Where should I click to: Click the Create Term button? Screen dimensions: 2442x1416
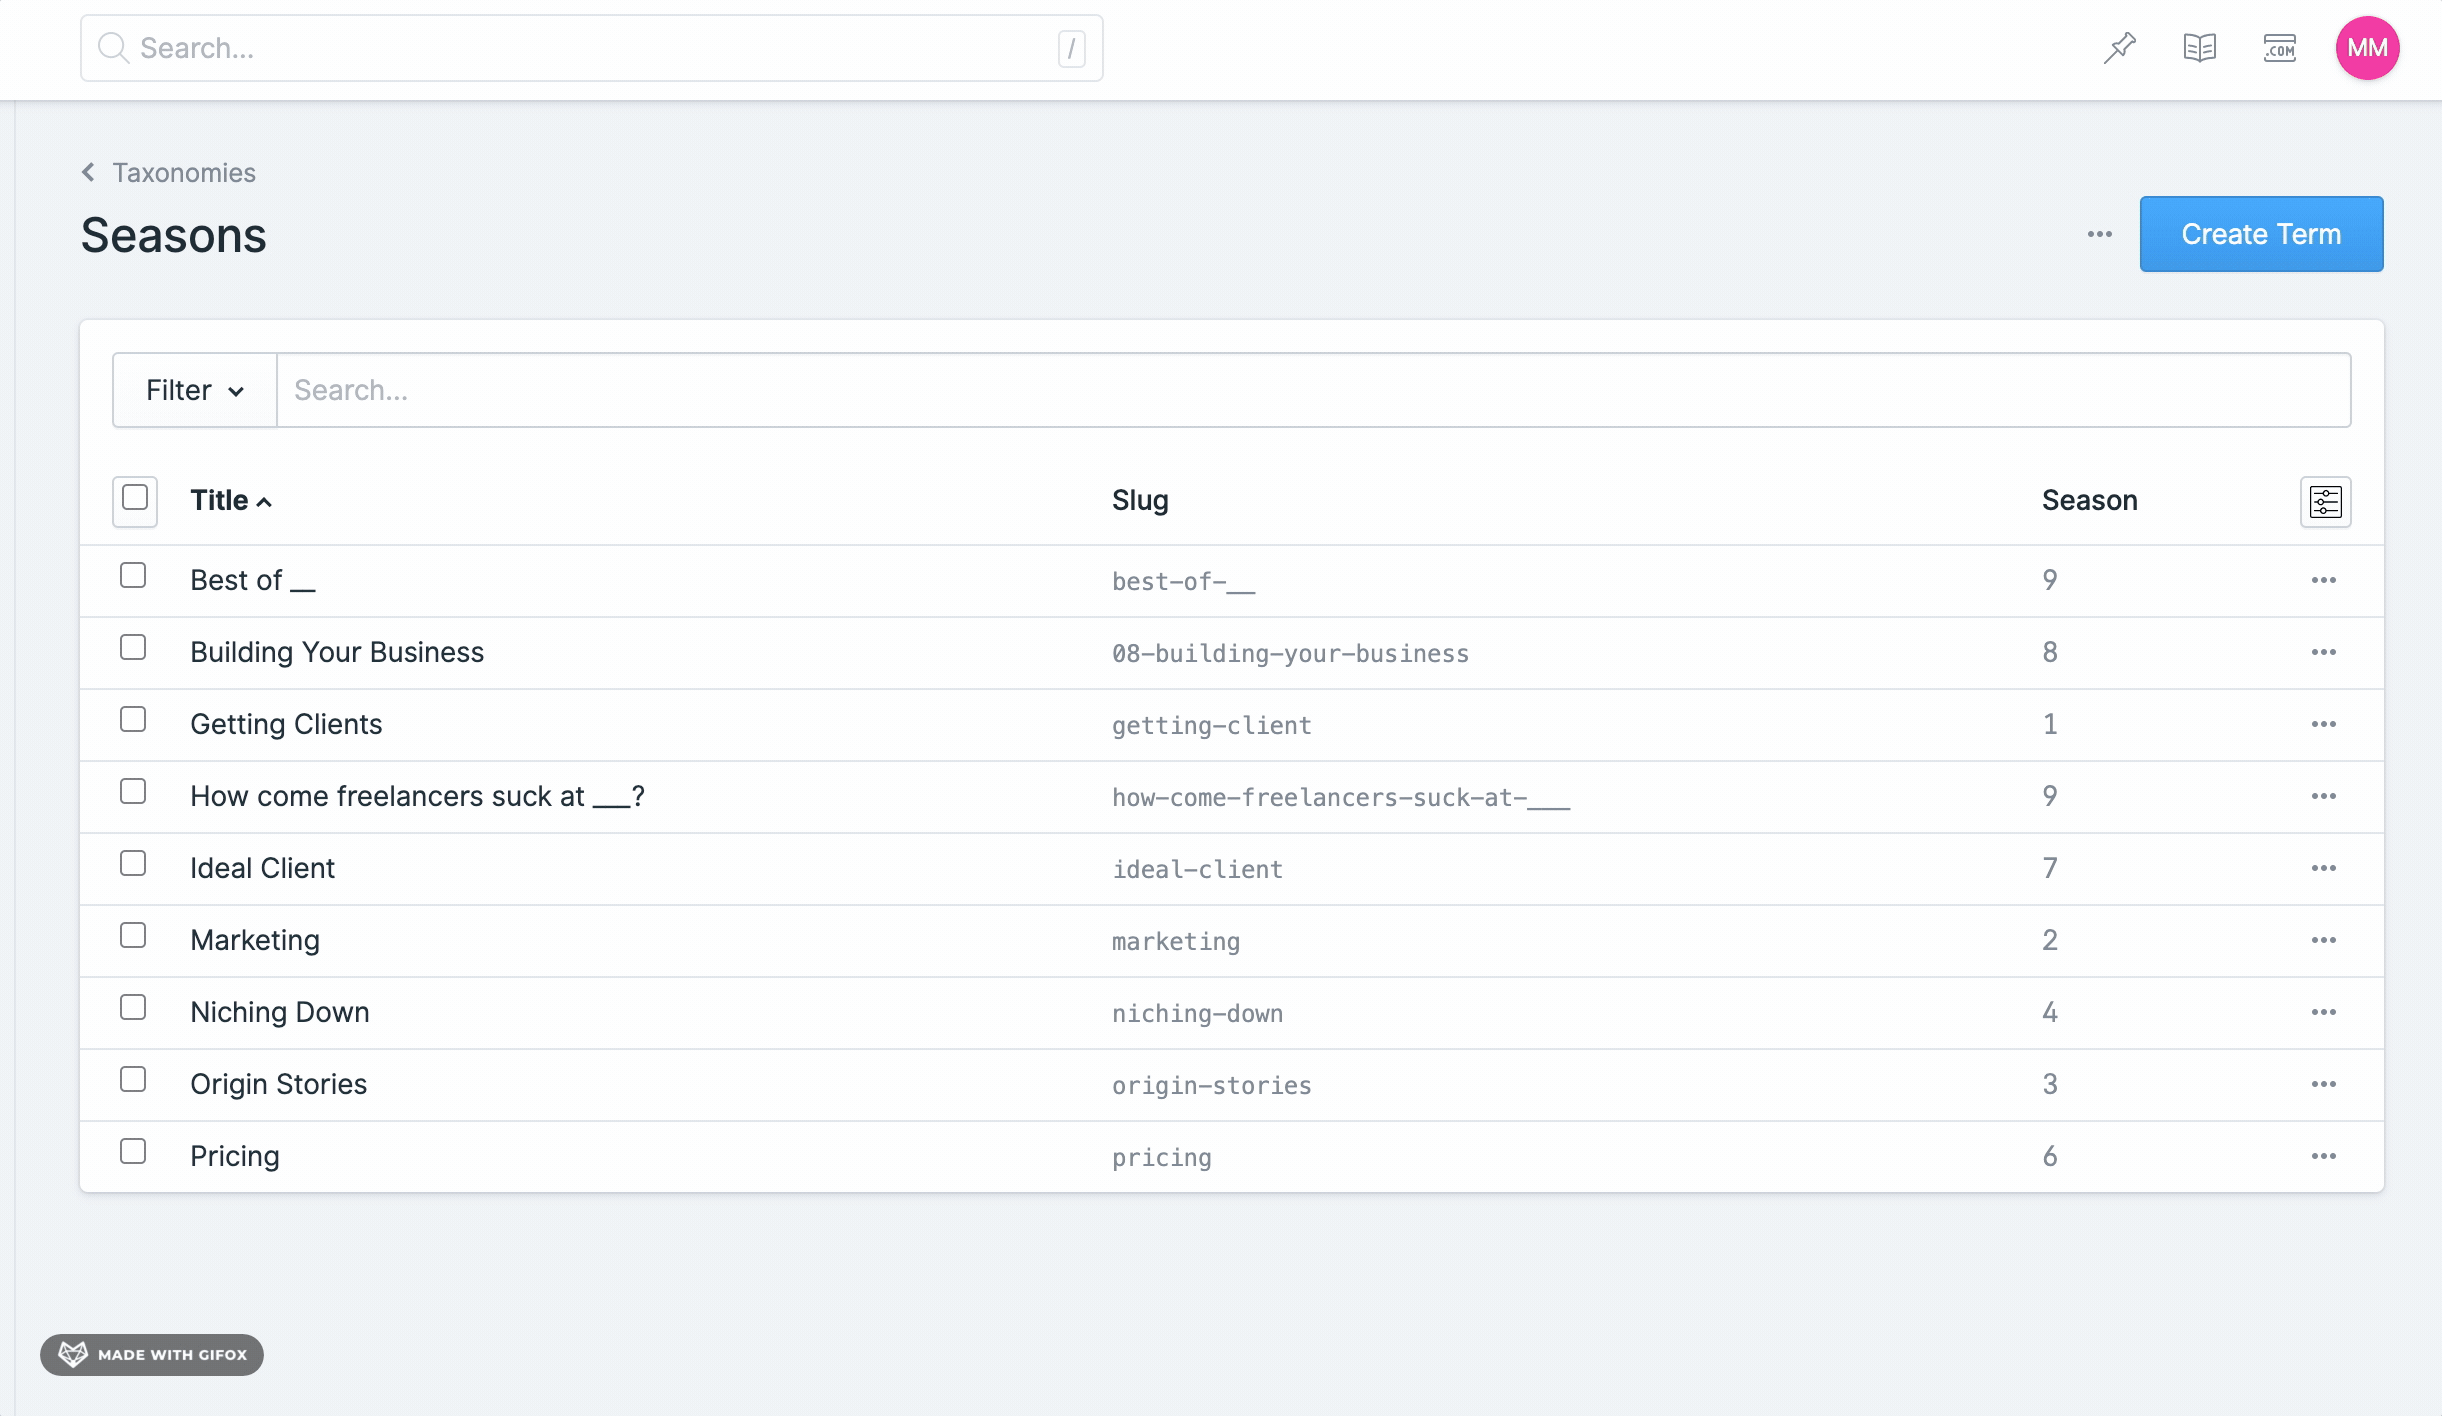pos(2261,234)
